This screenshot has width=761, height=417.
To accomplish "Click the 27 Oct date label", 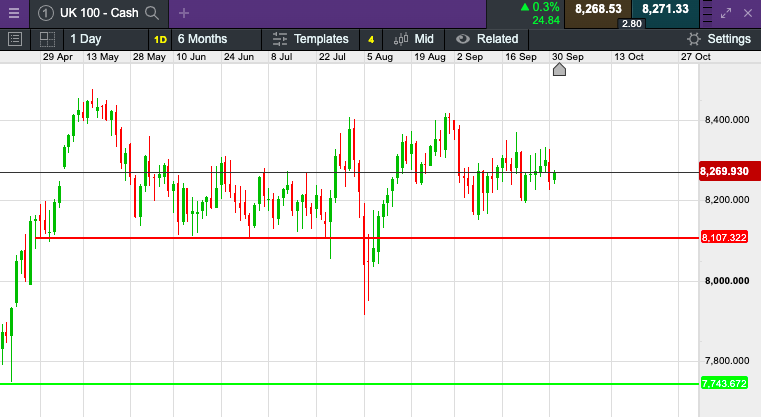I will click(695, 57).
